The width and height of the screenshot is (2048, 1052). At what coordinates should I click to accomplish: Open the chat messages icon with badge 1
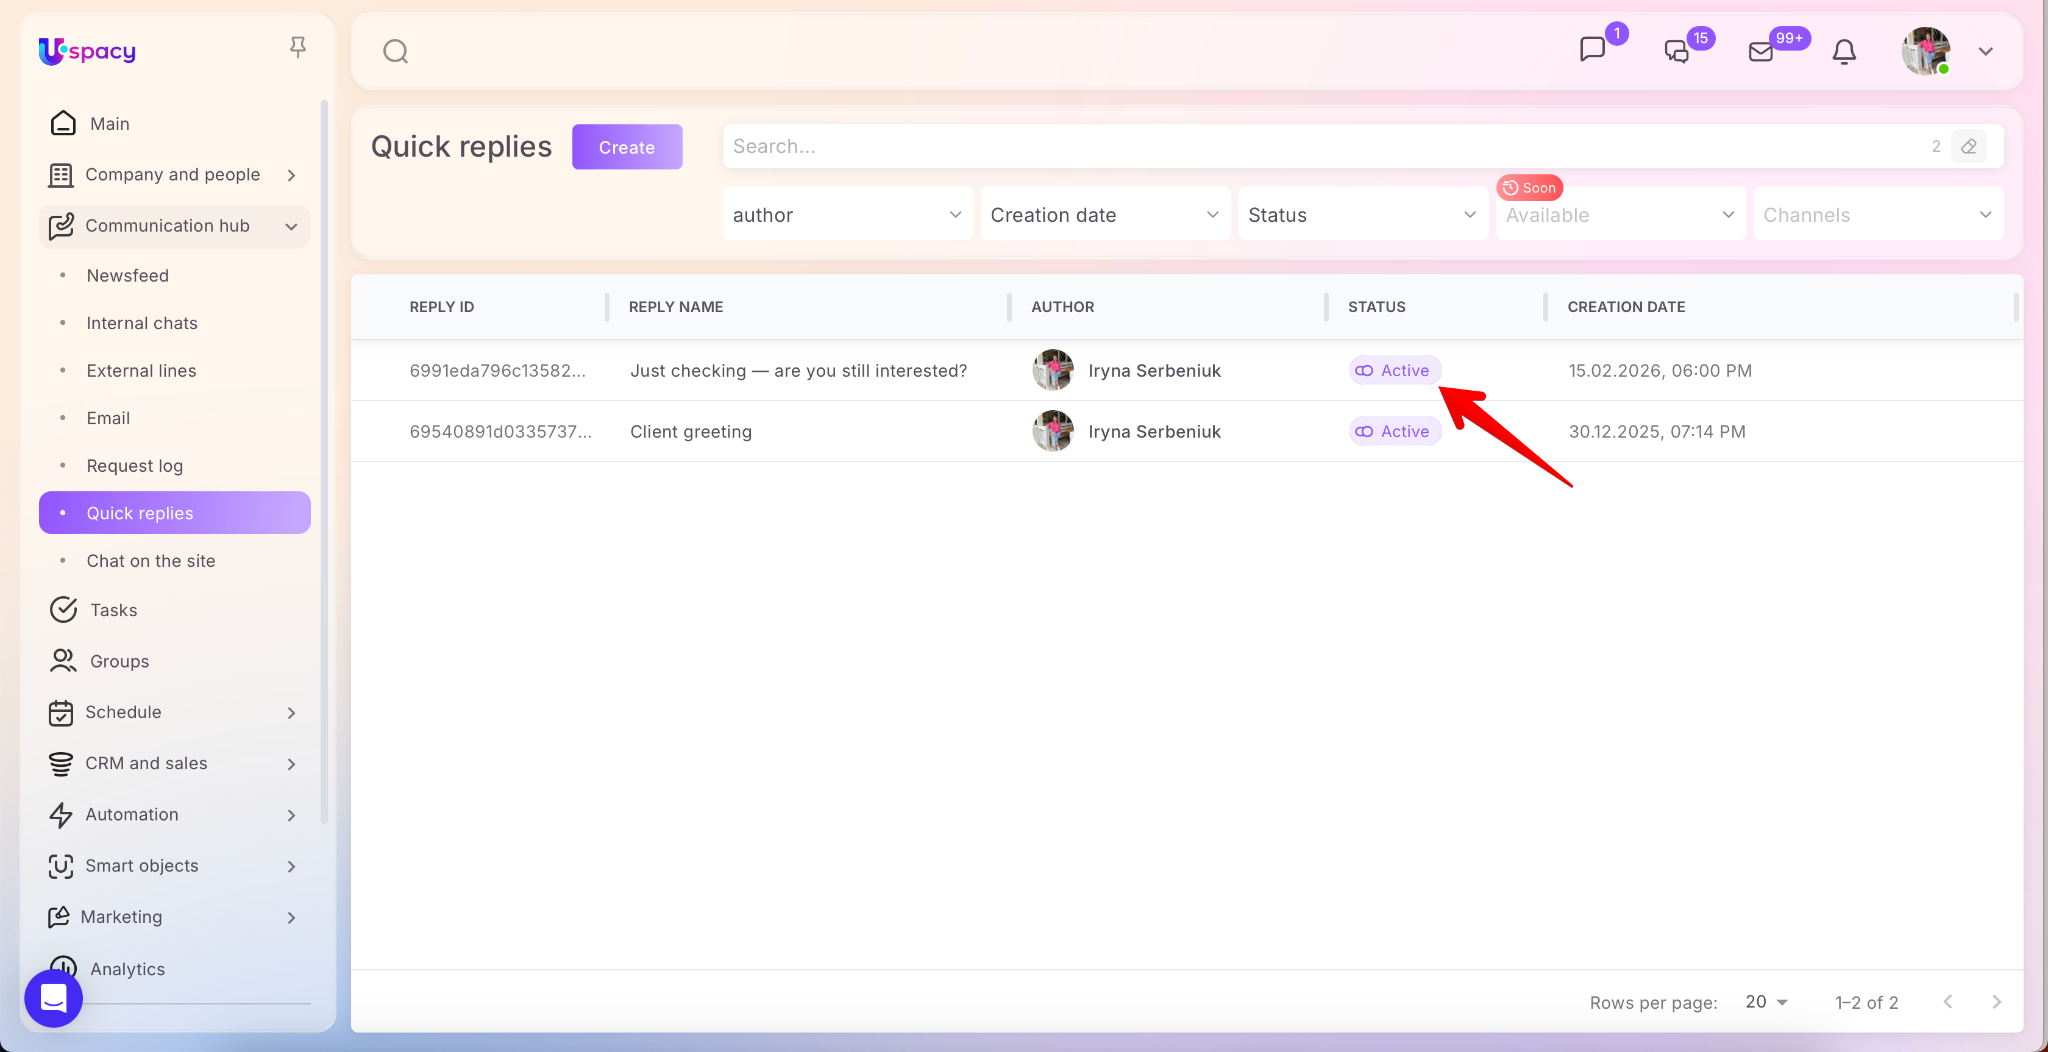pos(1592,50)
